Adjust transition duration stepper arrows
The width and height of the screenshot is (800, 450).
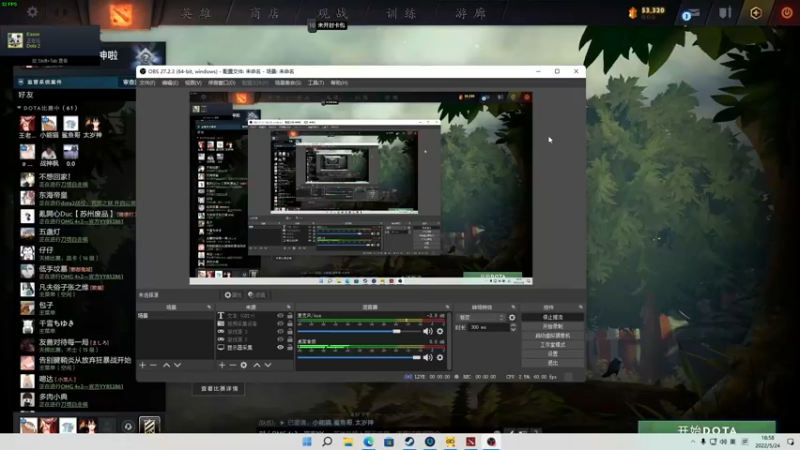pos(513,327)
